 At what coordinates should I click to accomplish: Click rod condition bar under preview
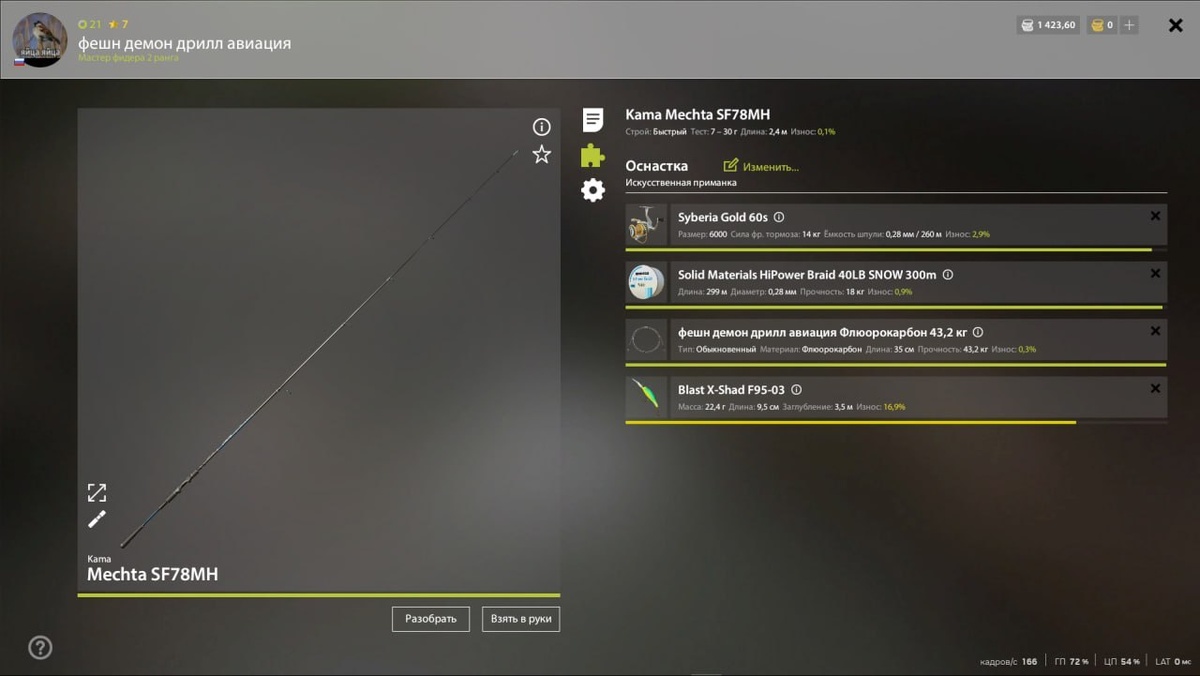tap(319, 596)
